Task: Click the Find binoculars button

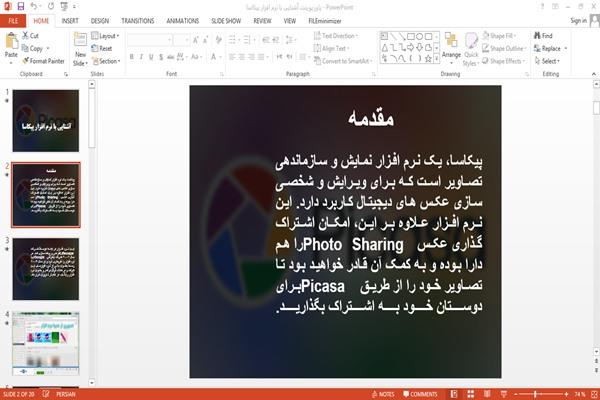Action: coord(543,36)
